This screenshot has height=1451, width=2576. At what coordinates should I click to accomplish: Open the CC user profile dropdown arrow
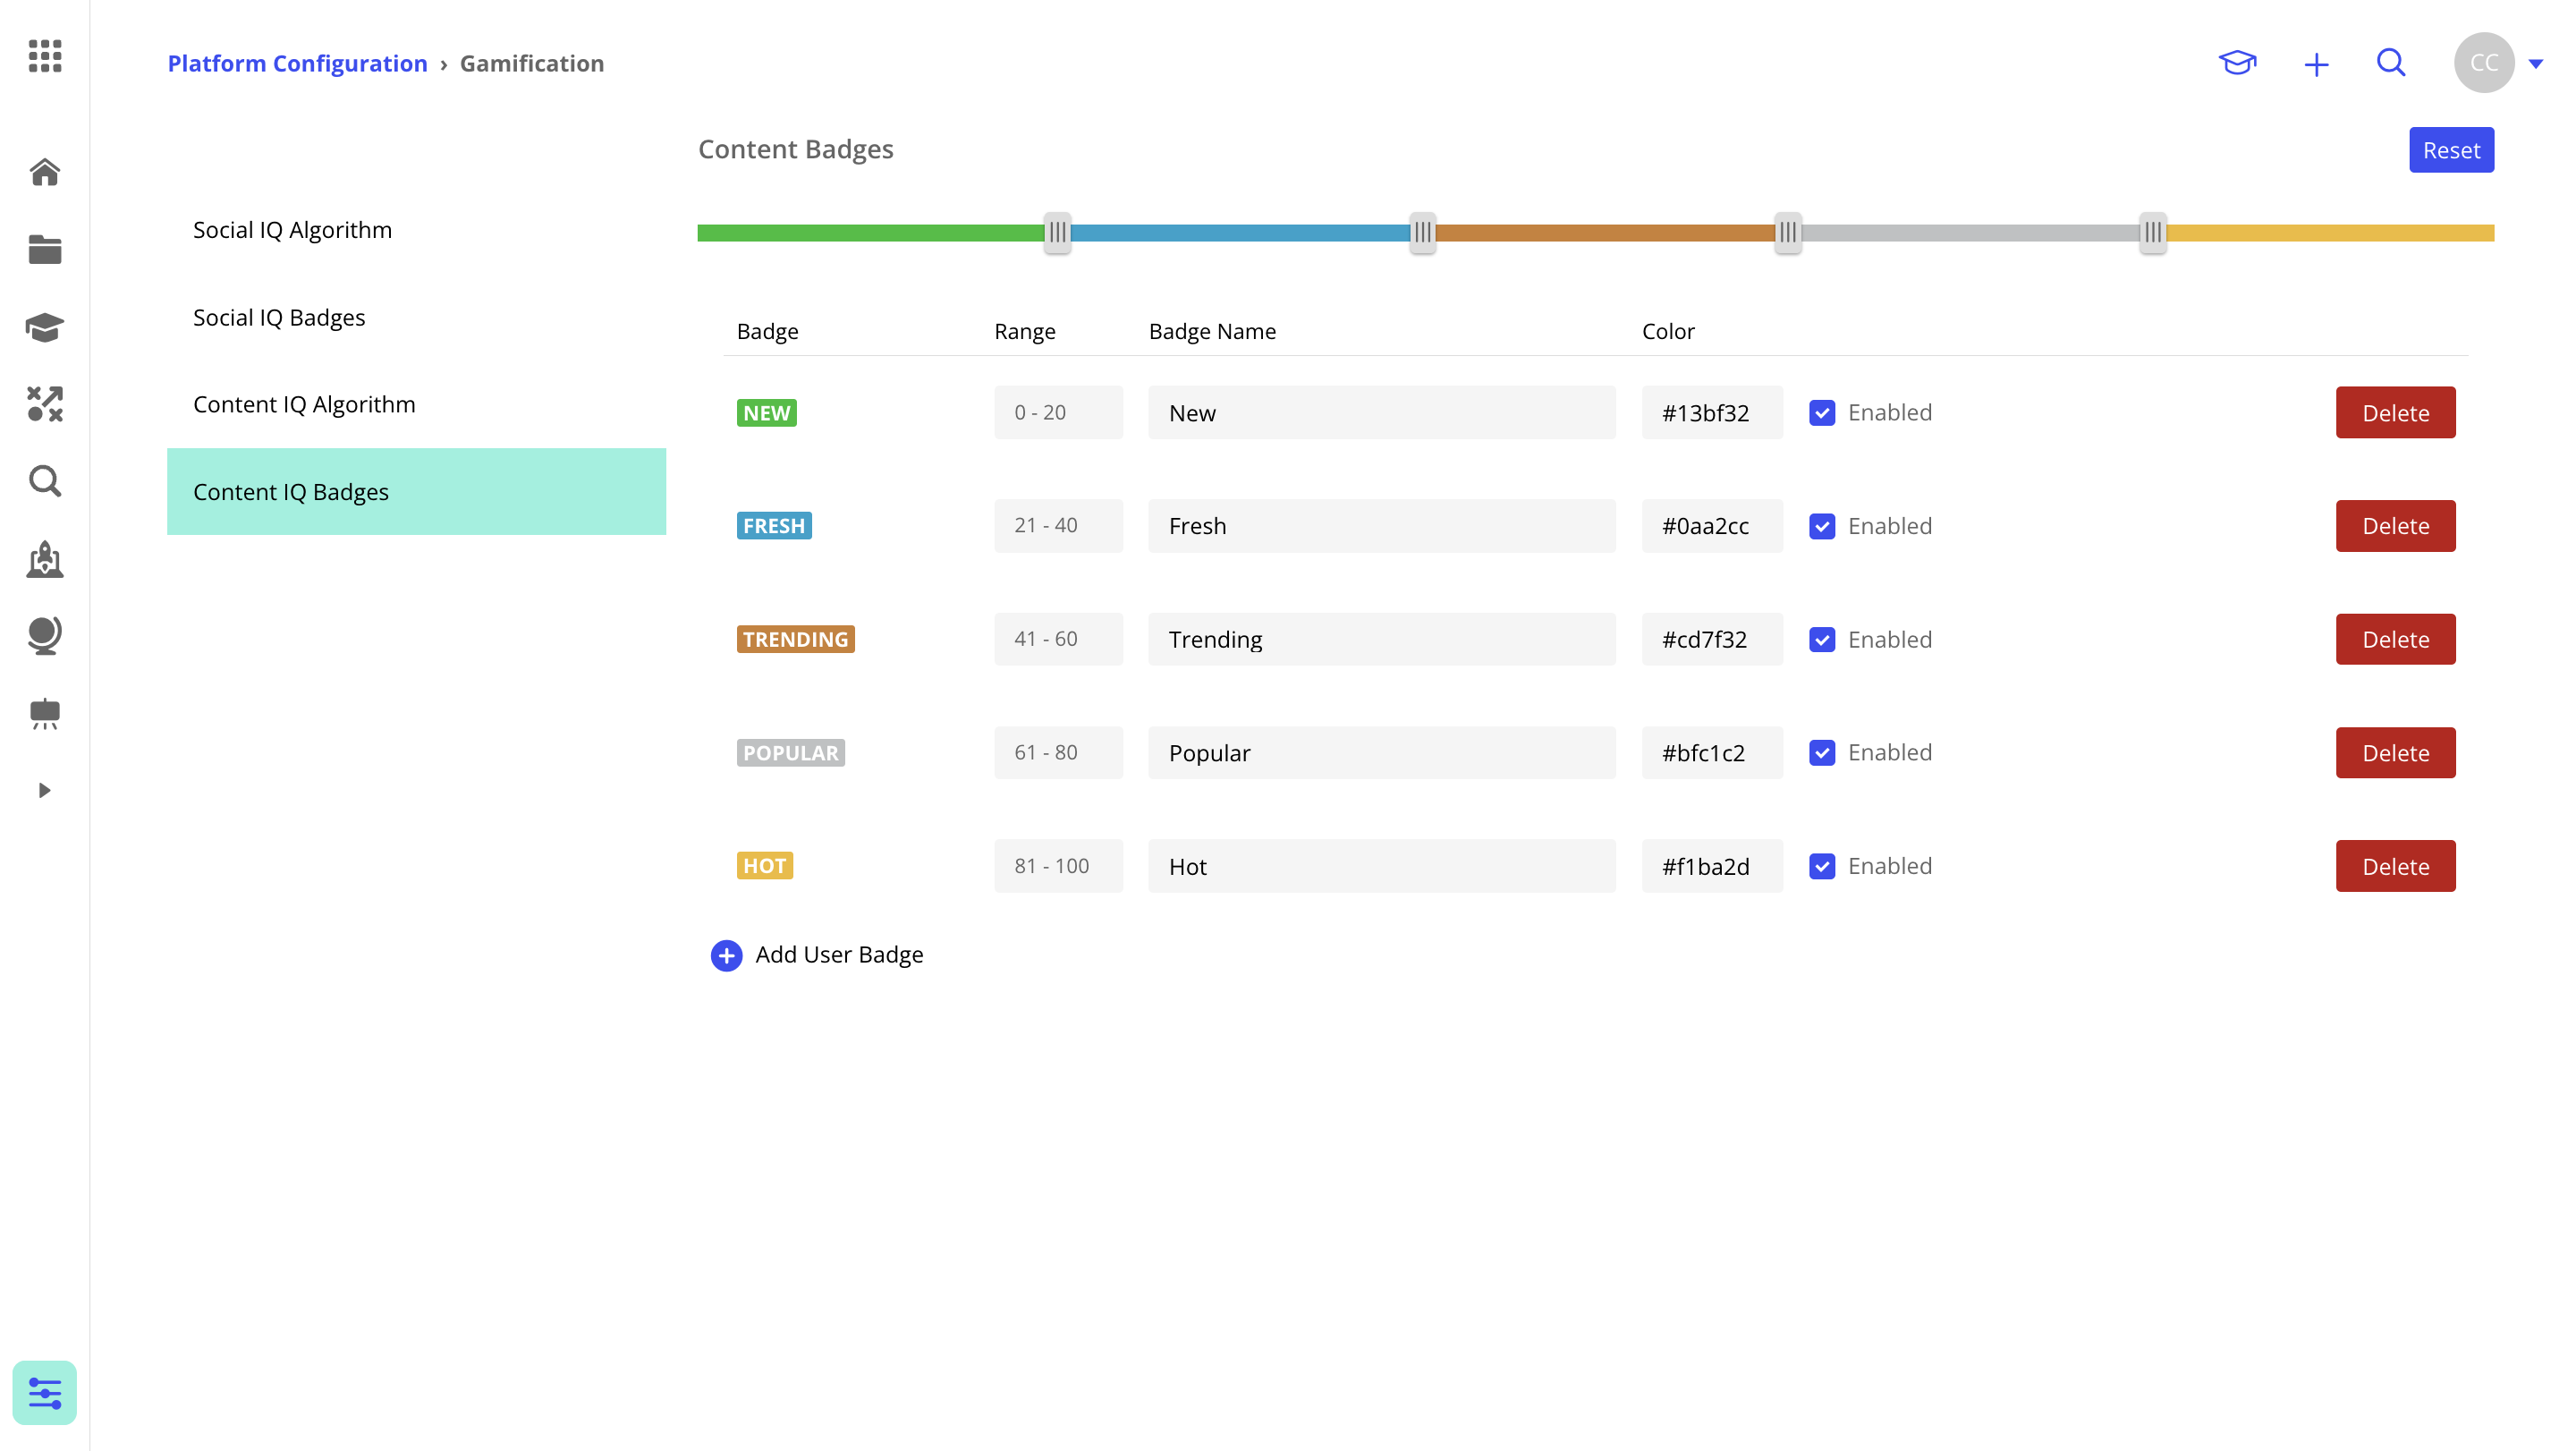pyautogui.click(x=2536, y=64)
